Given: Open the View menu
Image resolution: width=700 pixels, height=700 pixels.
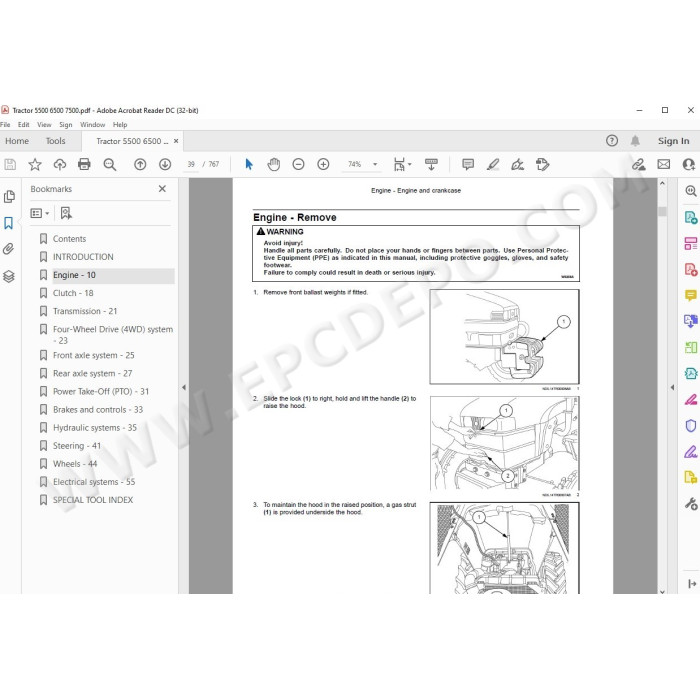Looking at the screenshot, I should [x=44, y=125].
